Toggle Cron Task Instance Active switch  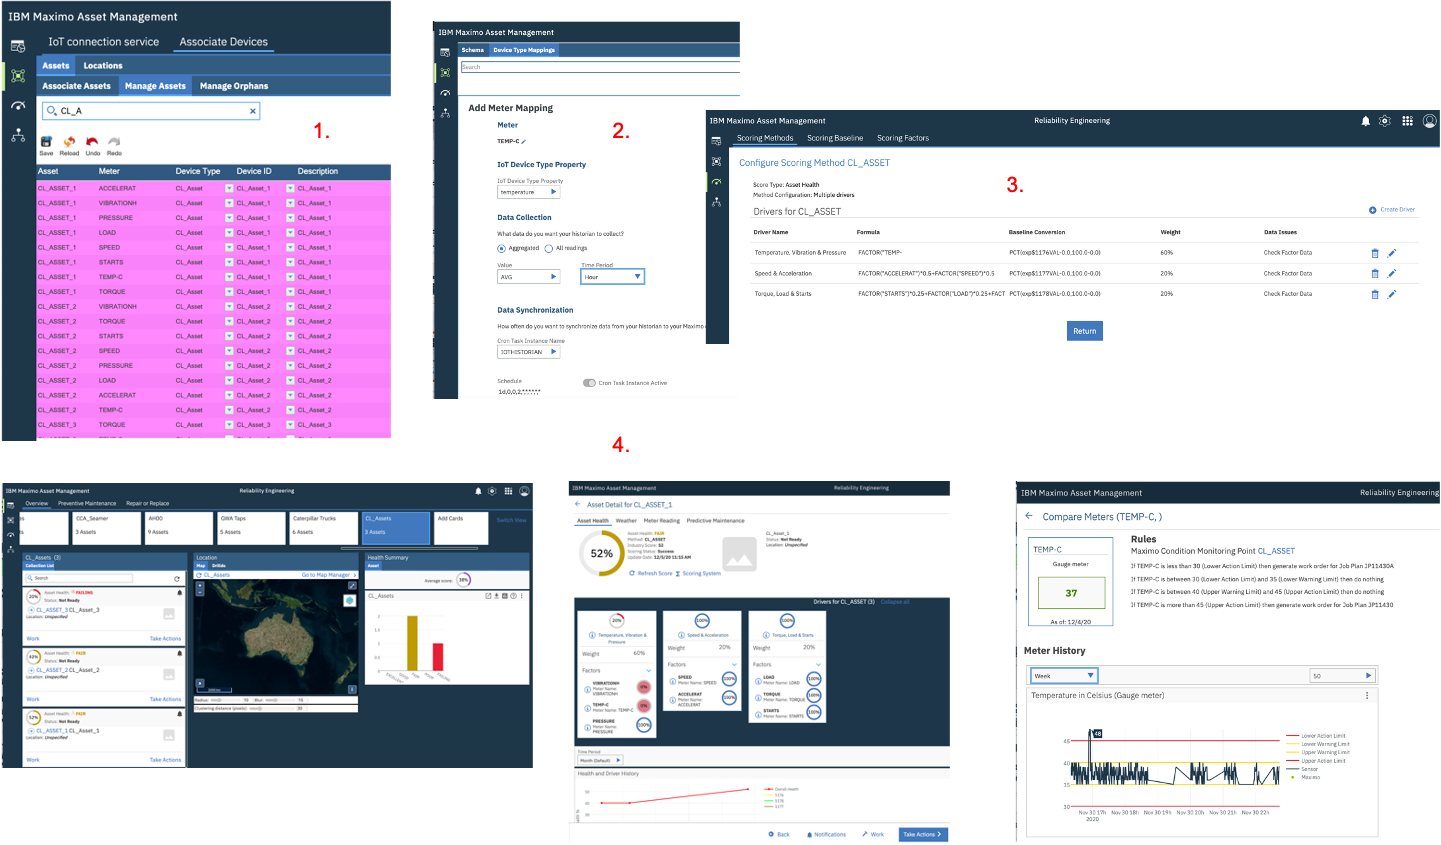(x=589, y=383)
